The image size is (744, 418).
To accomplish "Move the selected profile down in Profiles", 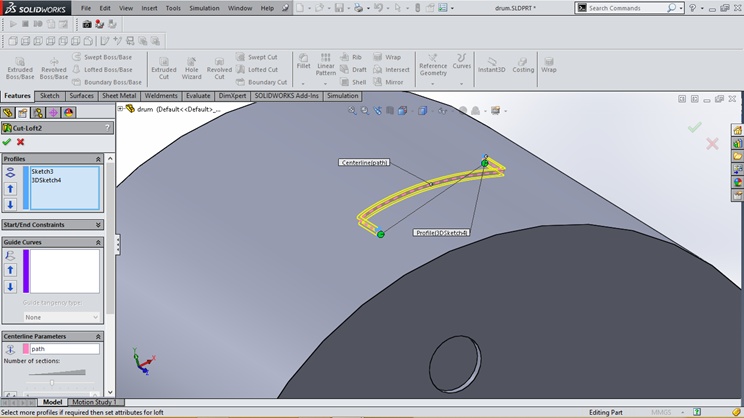I will click(x=10, y=204).
